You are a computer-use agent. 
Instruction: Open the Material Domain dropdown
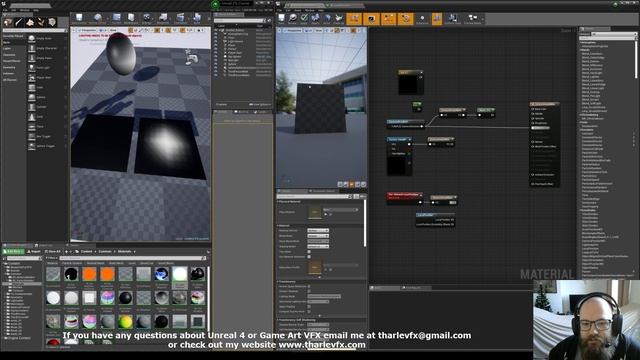(x=318, y=231)
